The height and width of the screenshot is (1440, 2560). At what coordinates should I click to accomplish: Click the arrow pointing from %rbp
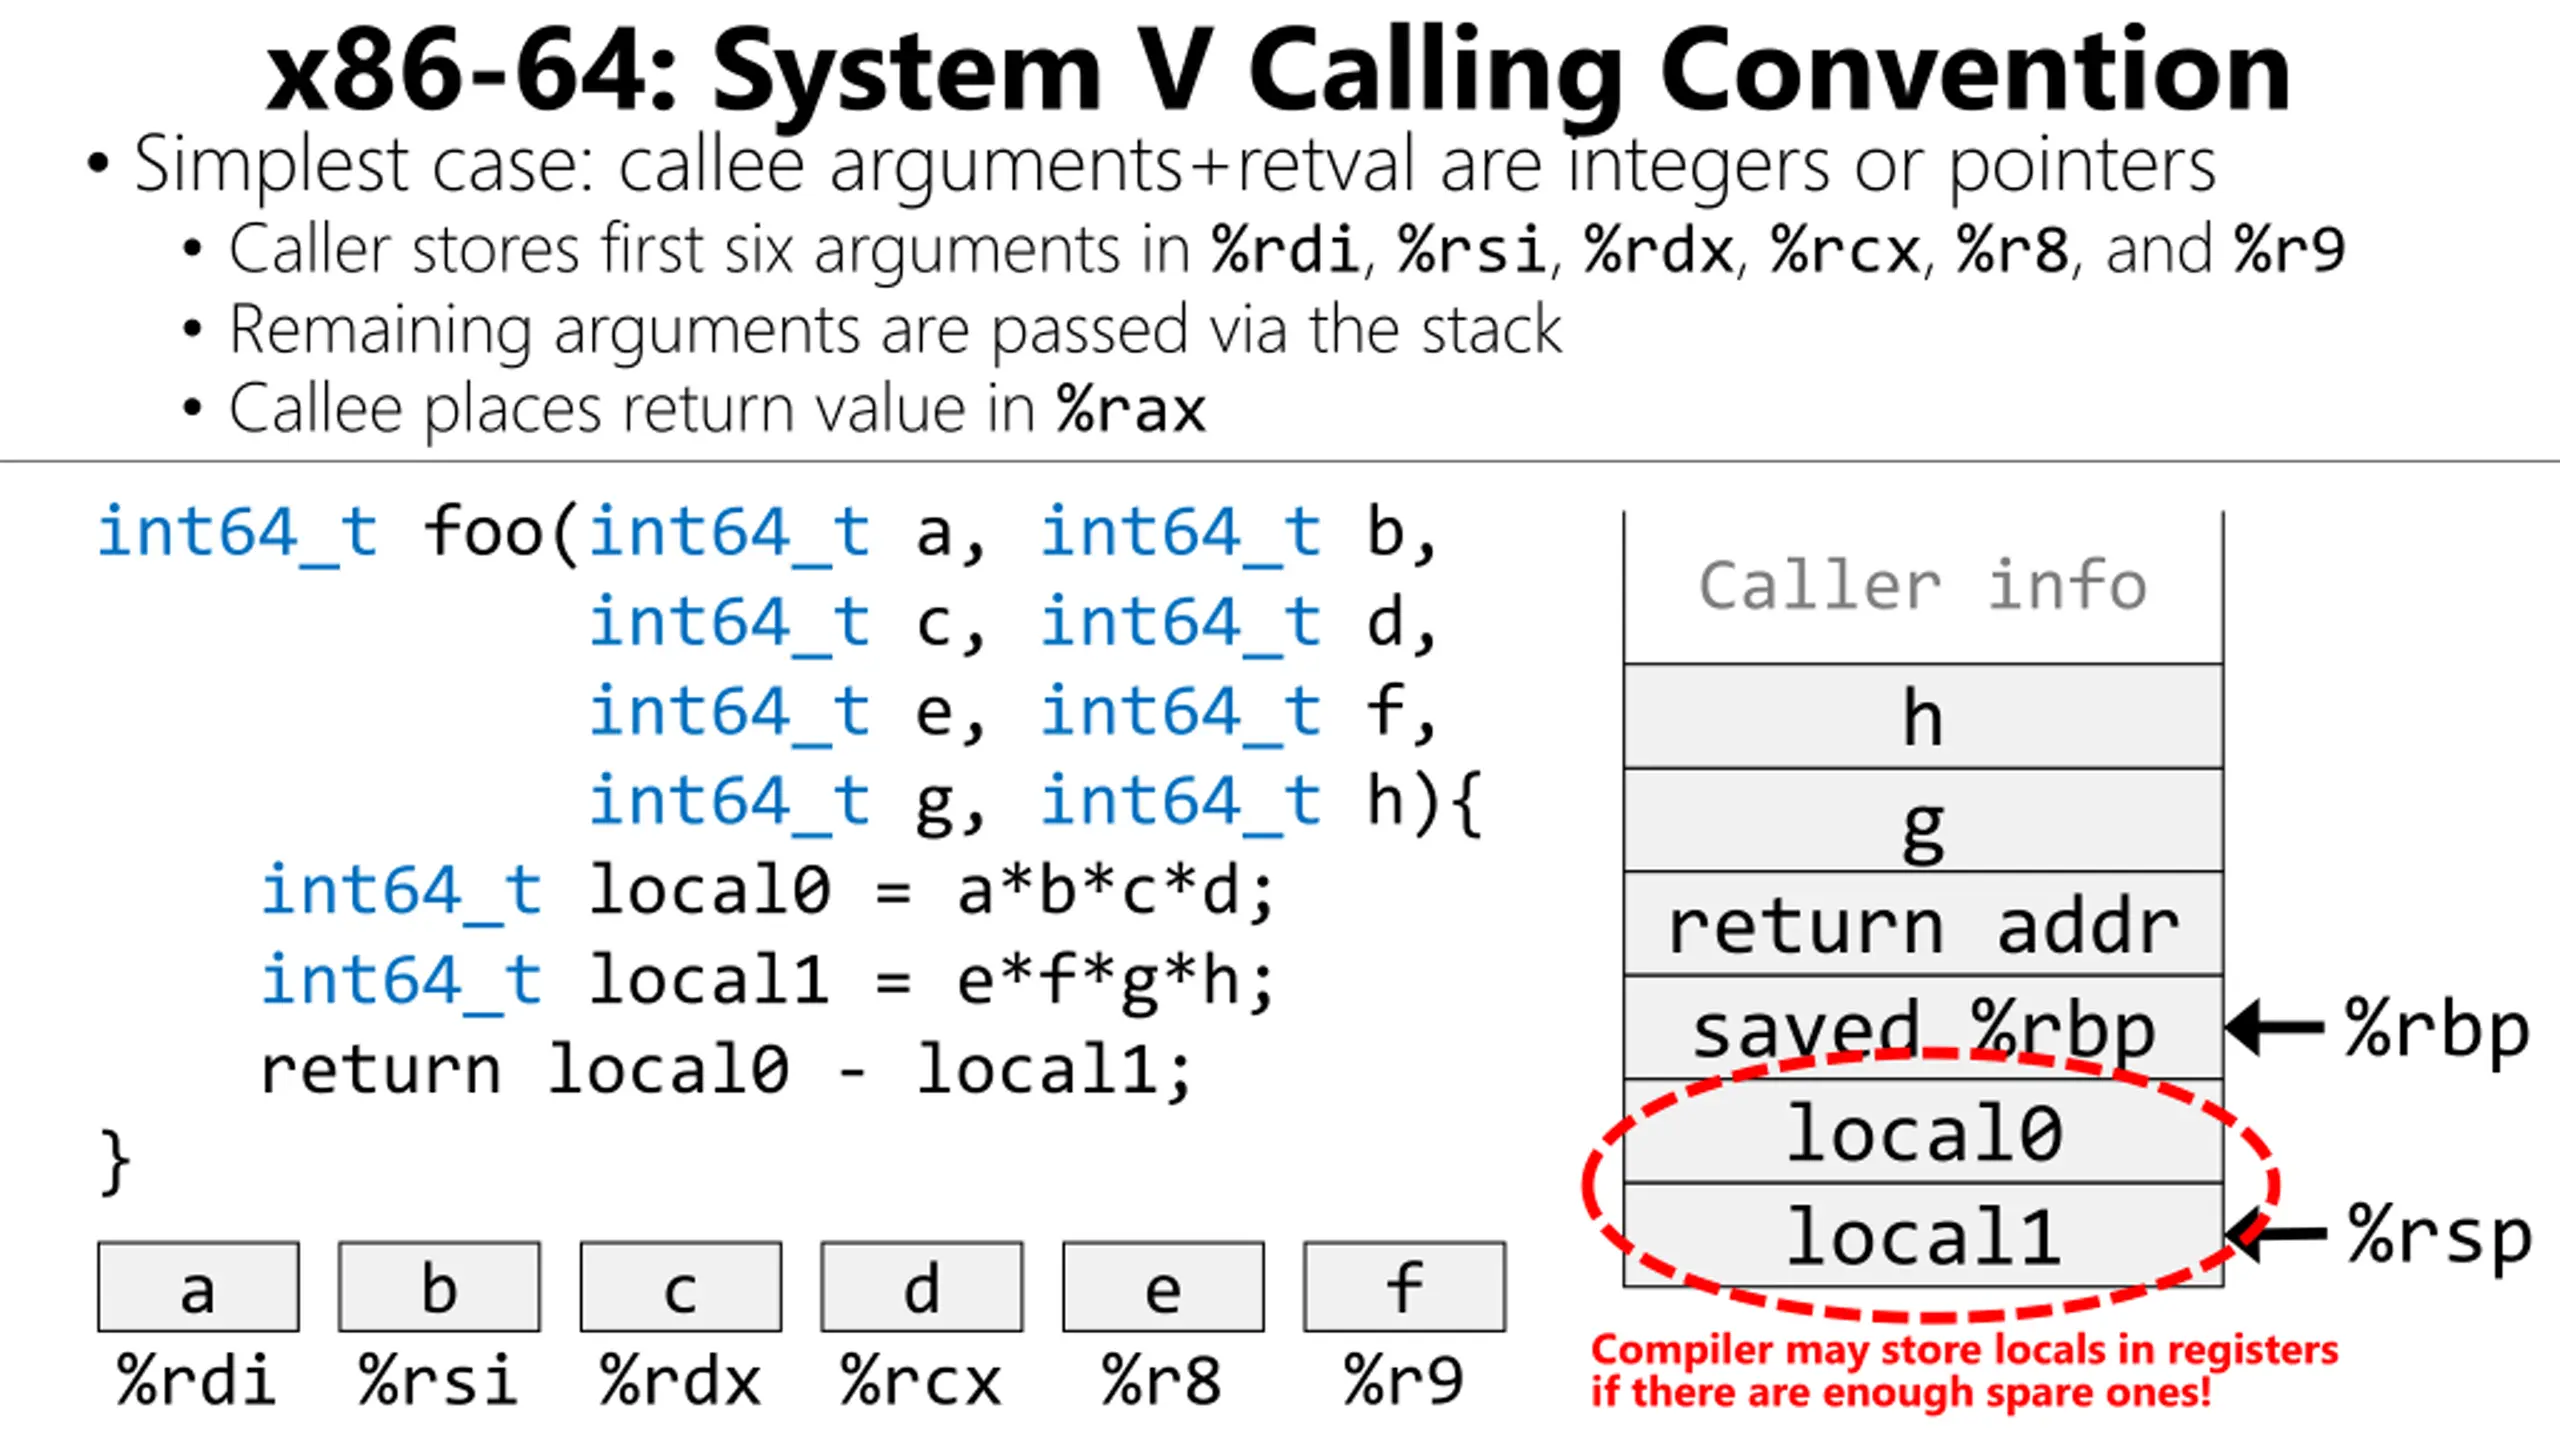[2275, 1027]
